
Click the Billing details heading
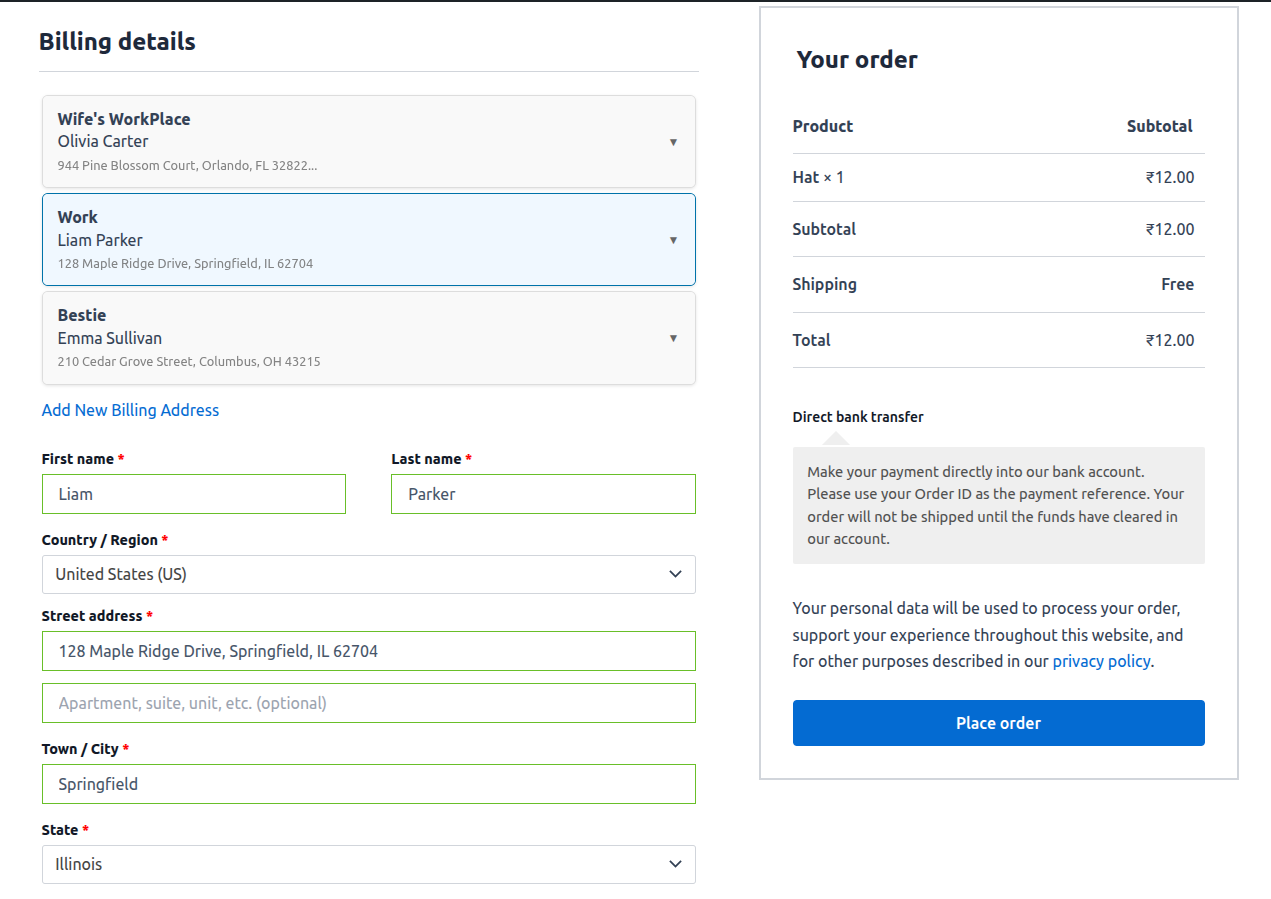coord(117,42)
